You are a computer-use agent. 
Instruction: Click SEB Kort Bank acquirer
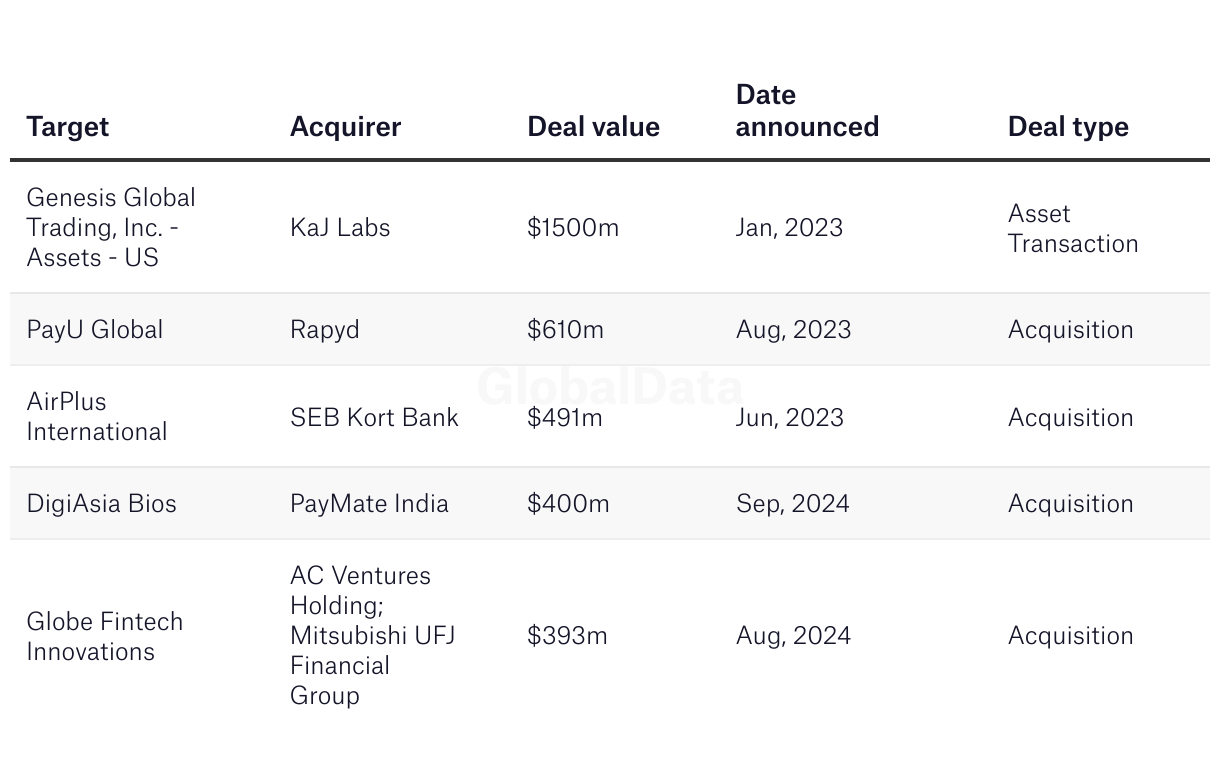click(x=374, y=417)
